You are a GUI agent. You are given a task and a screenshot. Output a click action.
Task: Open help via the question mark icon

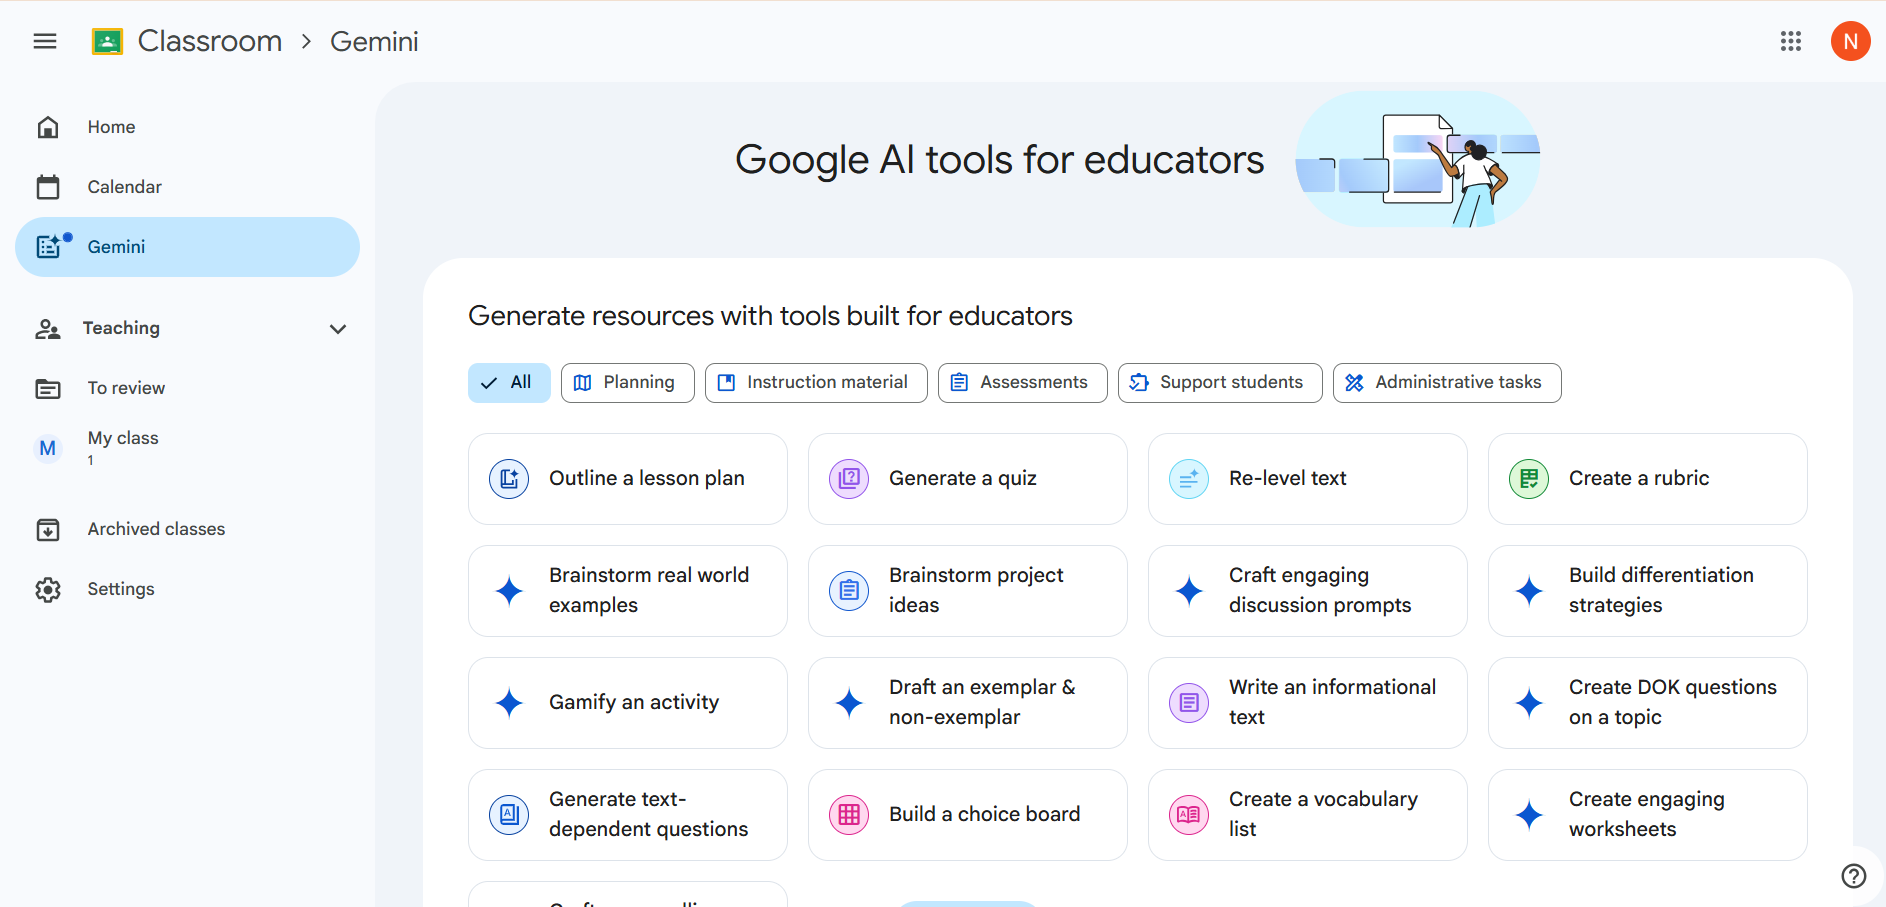1853,876
